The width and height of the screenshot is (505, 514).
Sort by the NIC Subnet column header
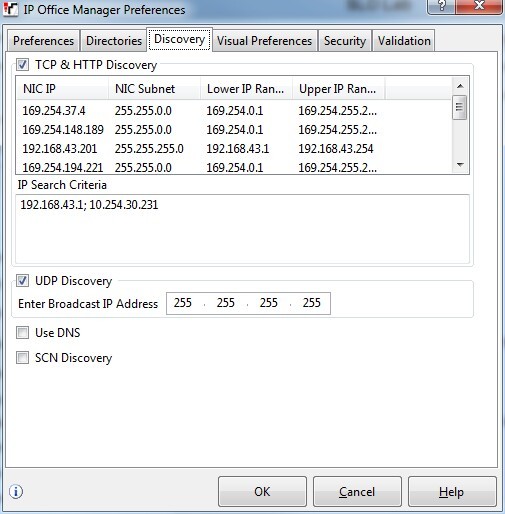(154, 89)
